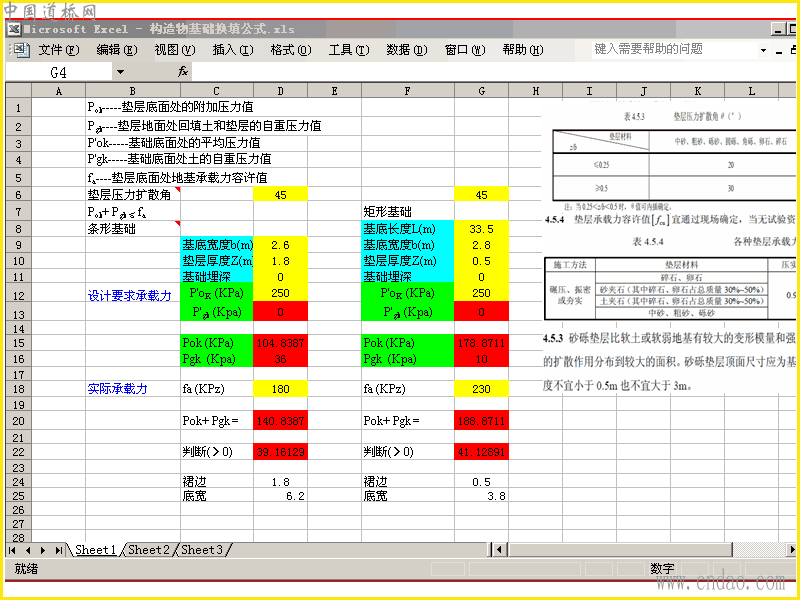Image resolution: width=800 pixels, height=600 pixels.
Task: Click horizontal scrollbar left arrow
Action: point(499,549)
